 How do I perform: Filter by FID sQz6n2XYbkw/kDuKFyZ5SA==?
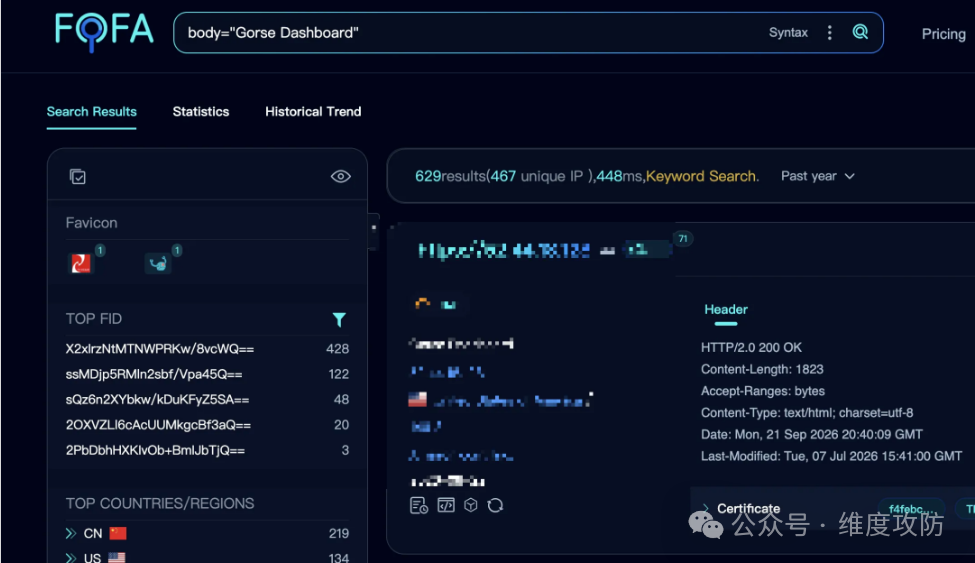(x=157, y=399)
